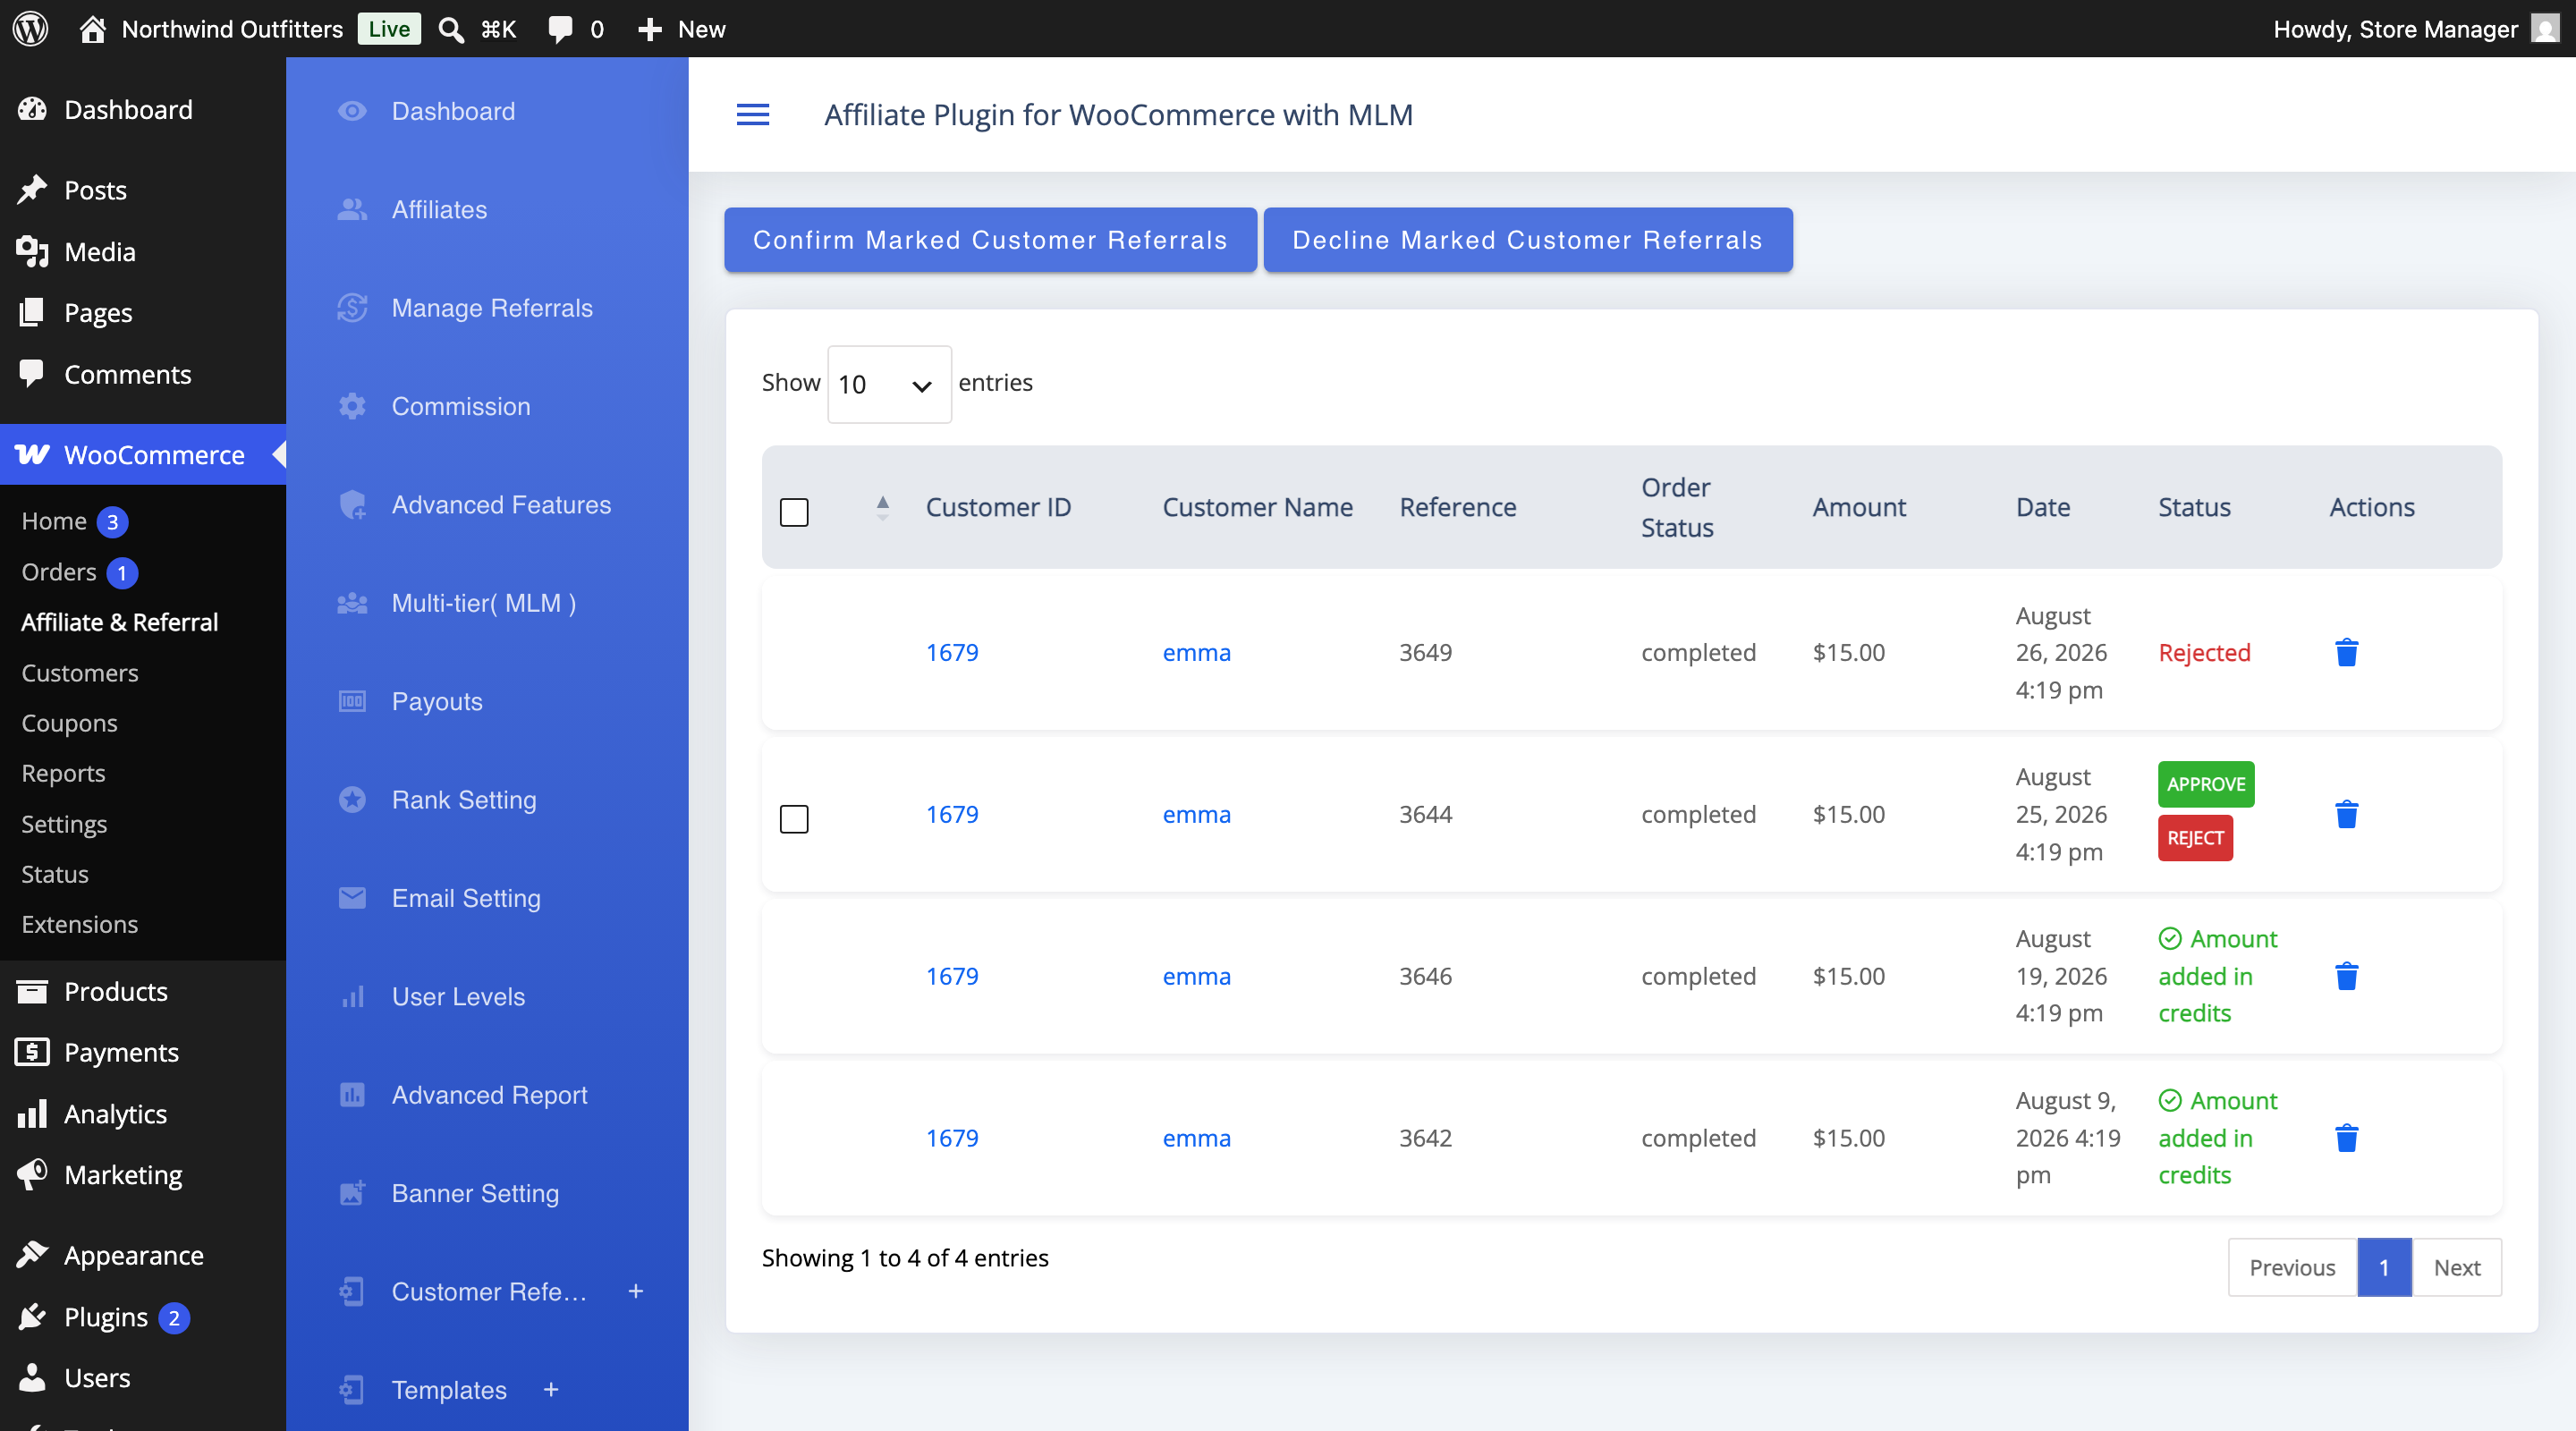
Task: Reject referral 3644
Action: [2194, 838]
